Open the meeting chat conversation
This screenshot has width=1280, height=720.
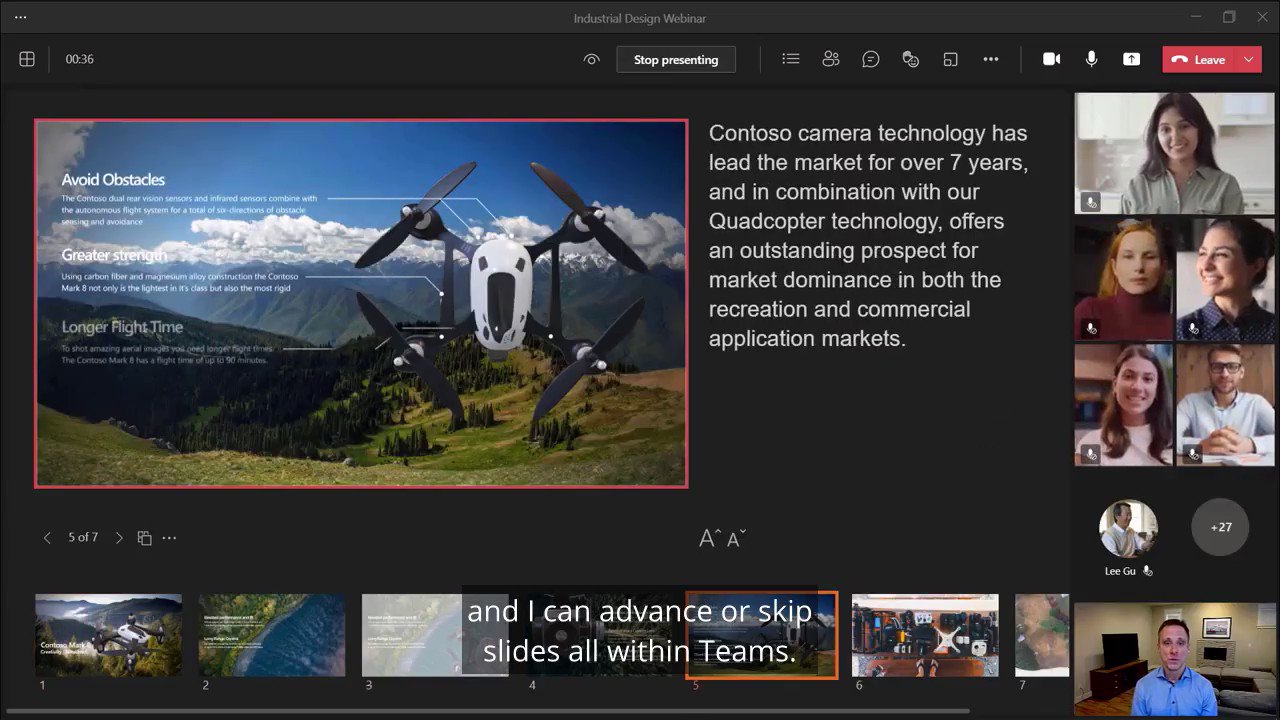point(871,59)
